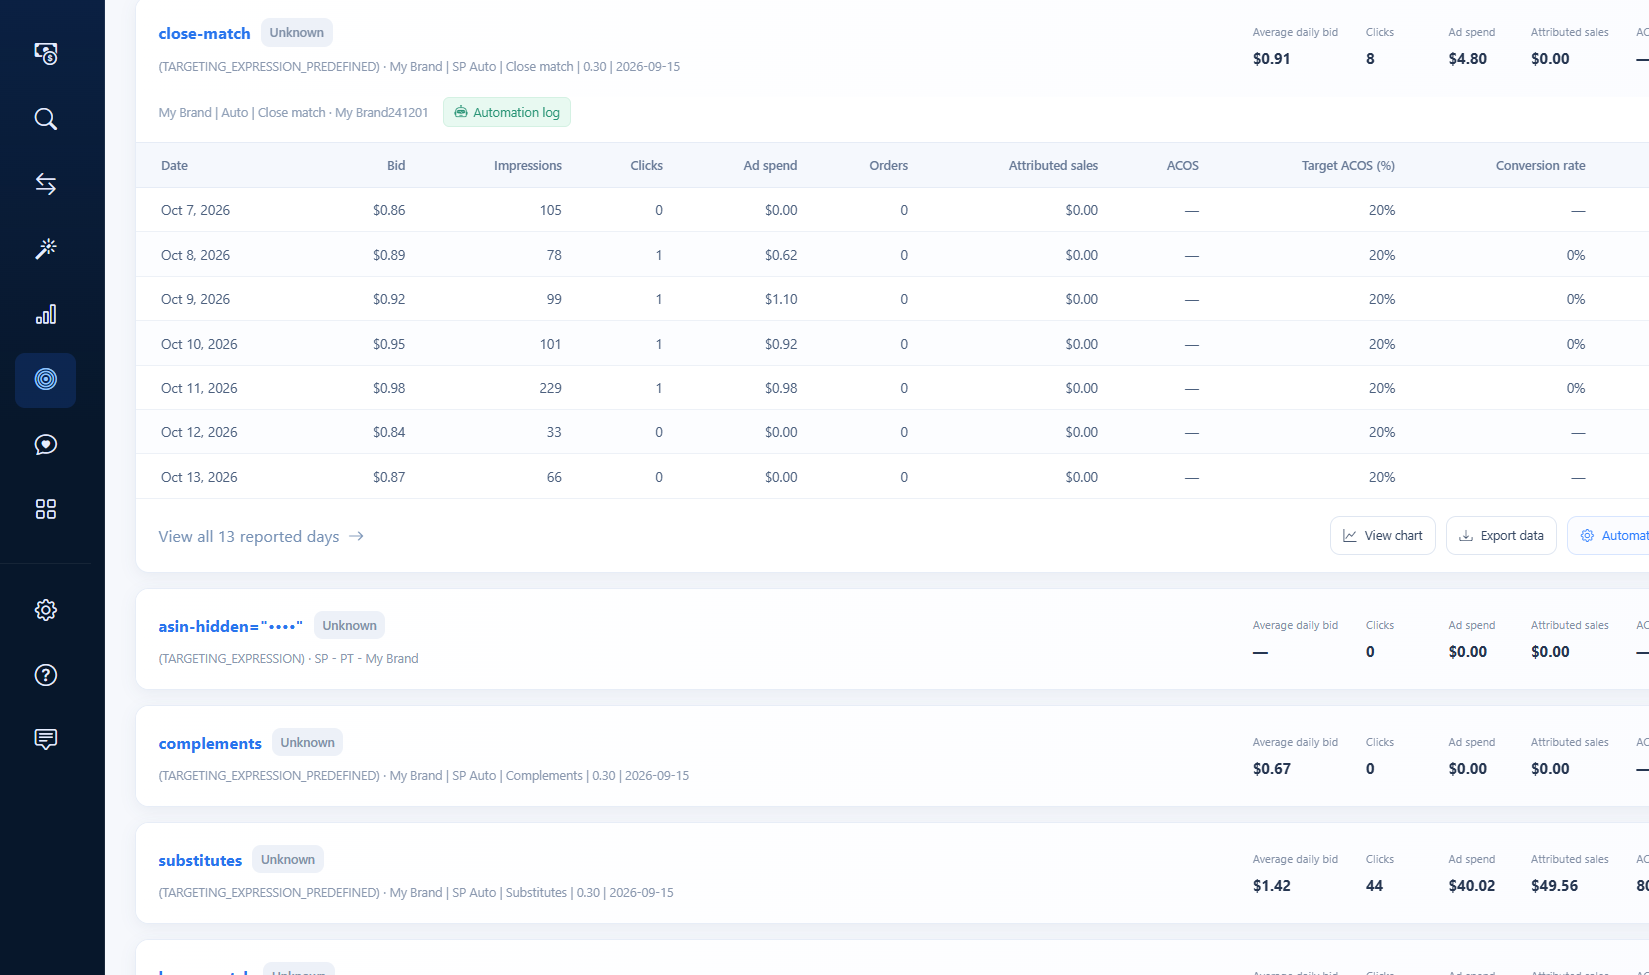Open the help question mark icon
The width and height of the screenshot is (1649, 975).
click(x=46, y=675)
